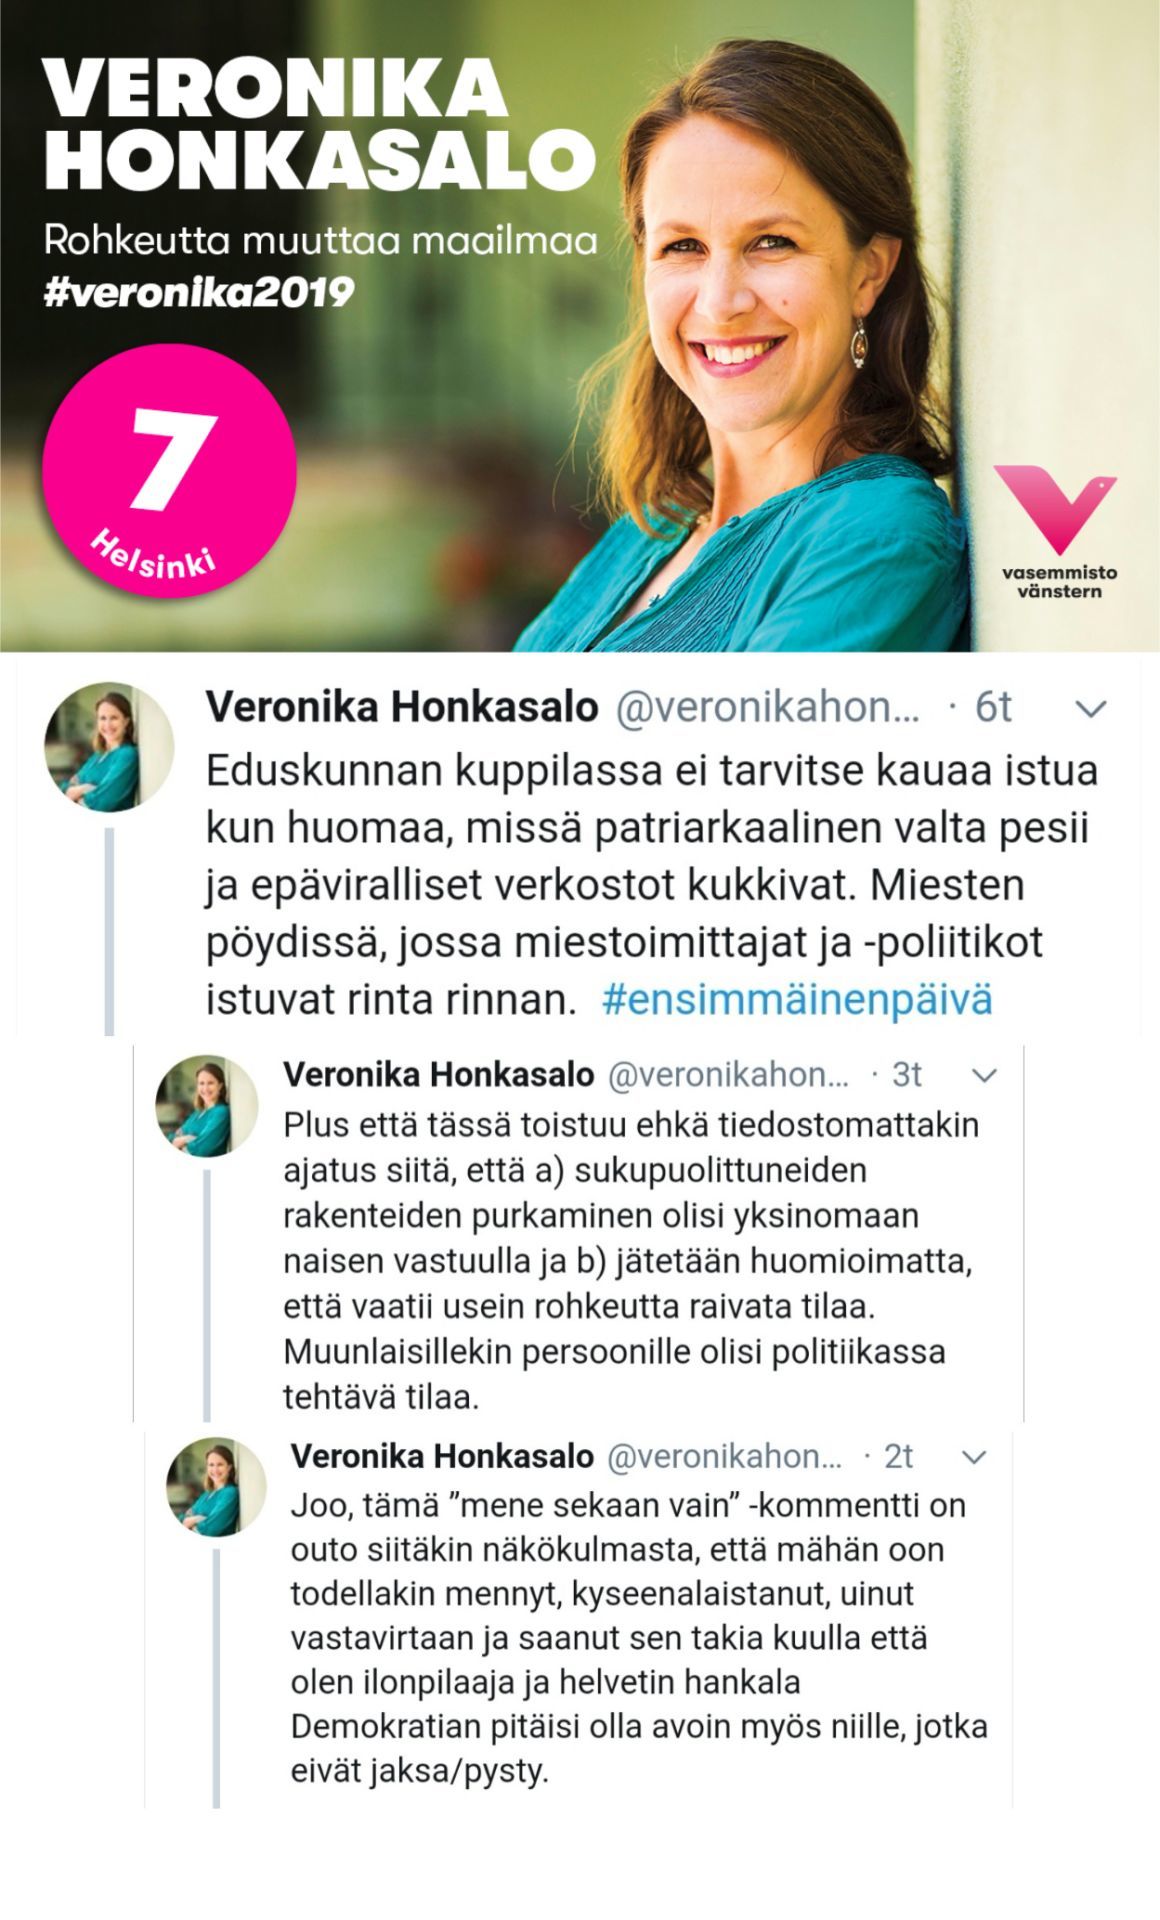Viewport: 1160px width, 1920px height.
Task: Click Veronika Honkasalo name on second tweet
Action: [x=439, y=1075]
